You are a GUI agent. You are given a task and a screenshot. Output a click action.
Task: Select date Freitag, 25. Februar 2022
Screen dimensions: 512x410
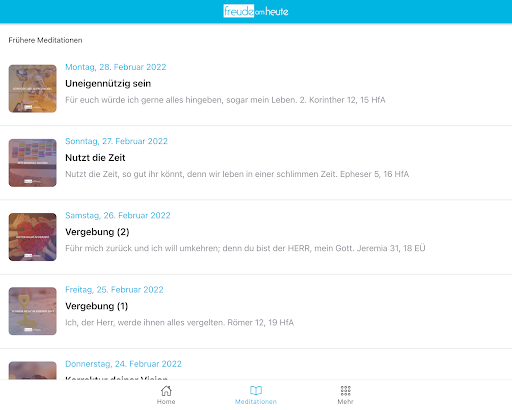114,290
